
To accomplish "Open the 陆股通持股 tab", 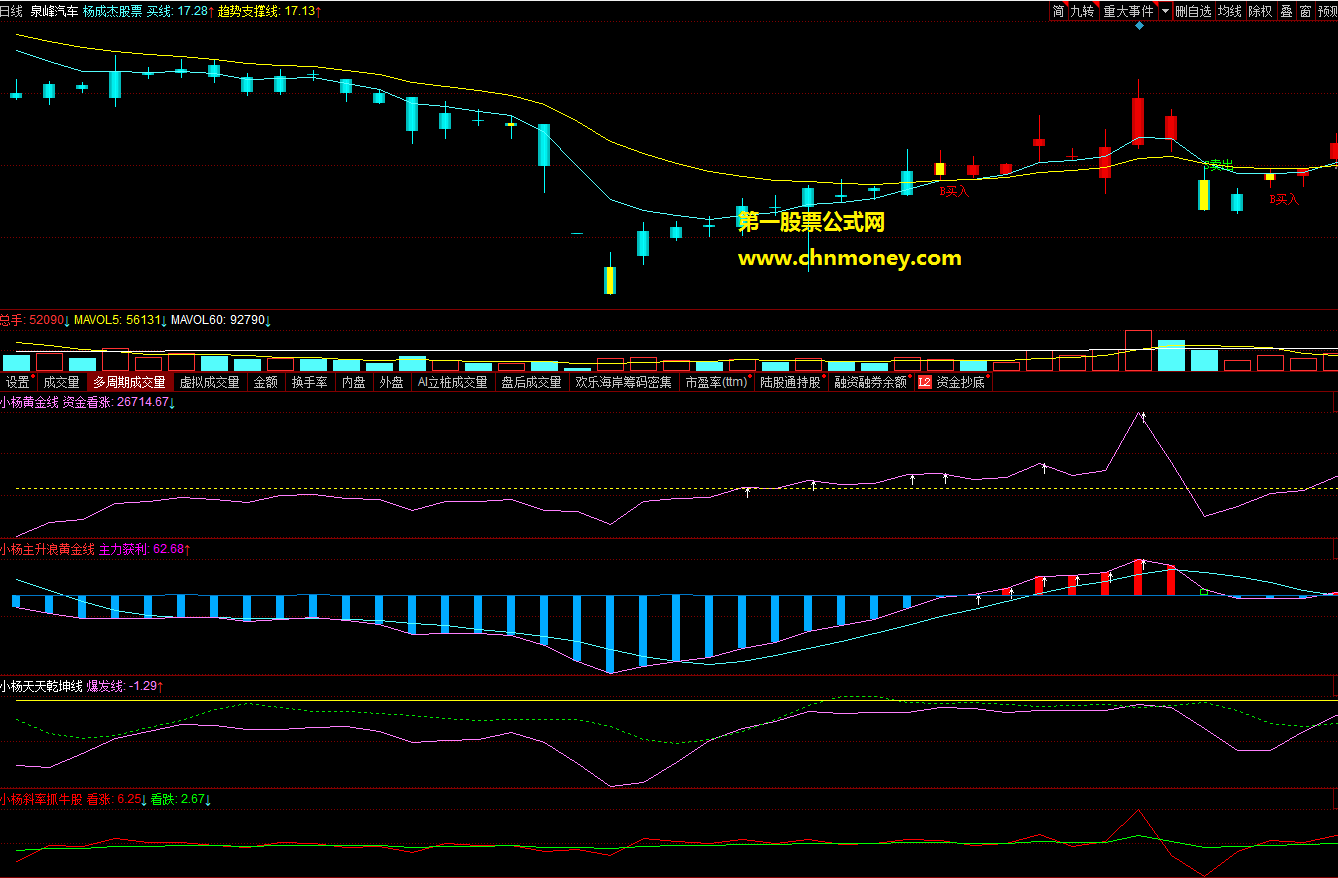I will click(791, 382).
